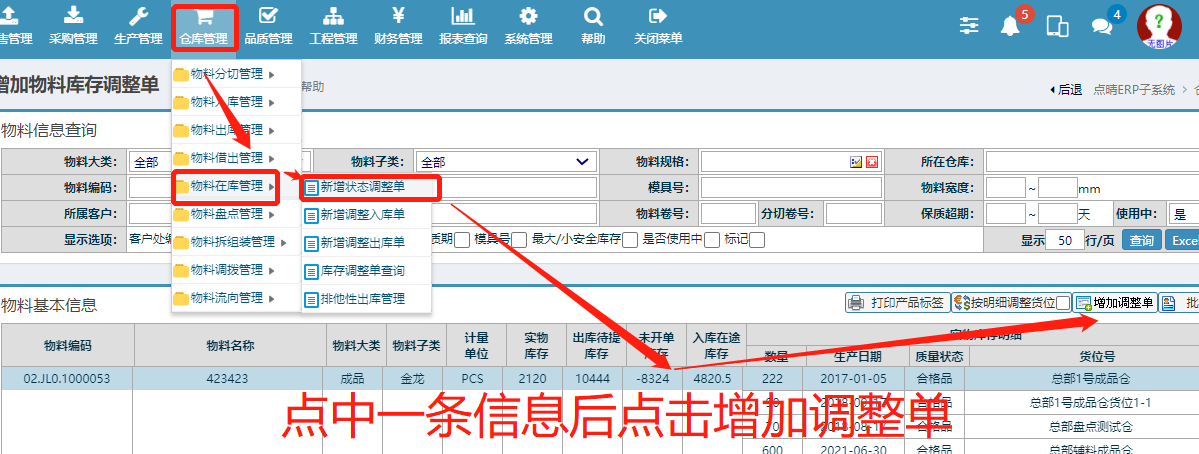Image resolution: width=1199 pixels, height=454 pixels.
Task: Click the 增加调整单 button
Action: coord(1115,303)
